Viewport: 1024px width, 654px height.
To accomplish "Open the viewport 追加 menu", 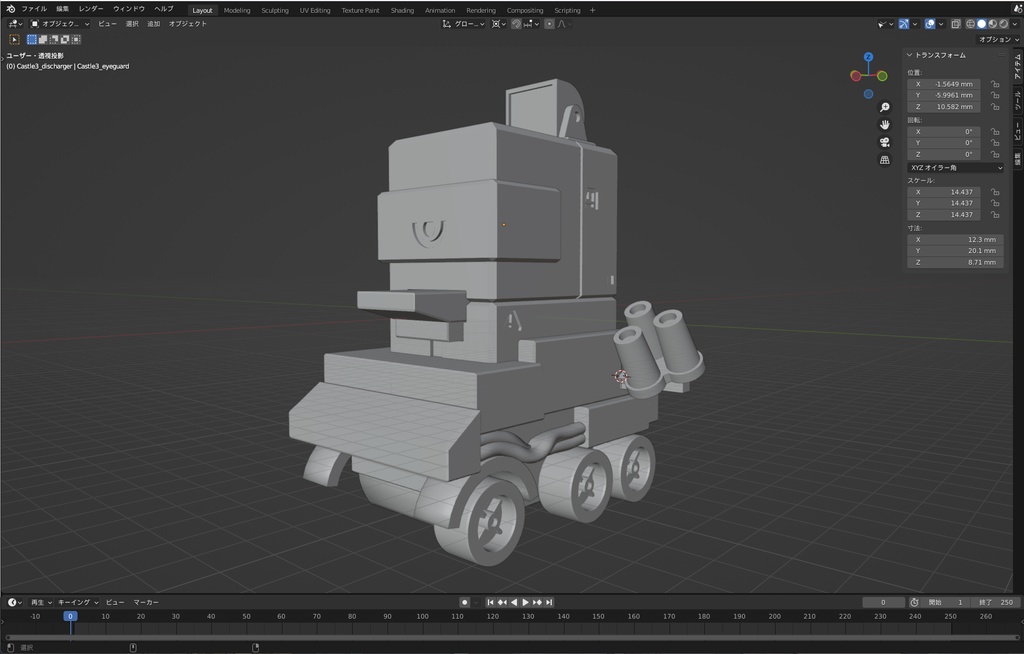I will click(153, 24).
